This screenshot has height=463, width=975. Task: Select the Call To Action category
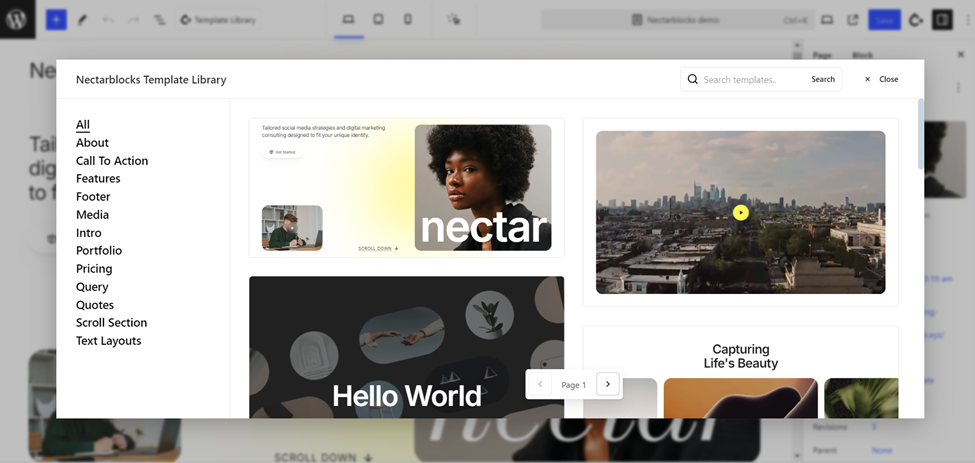pos(112,160)
